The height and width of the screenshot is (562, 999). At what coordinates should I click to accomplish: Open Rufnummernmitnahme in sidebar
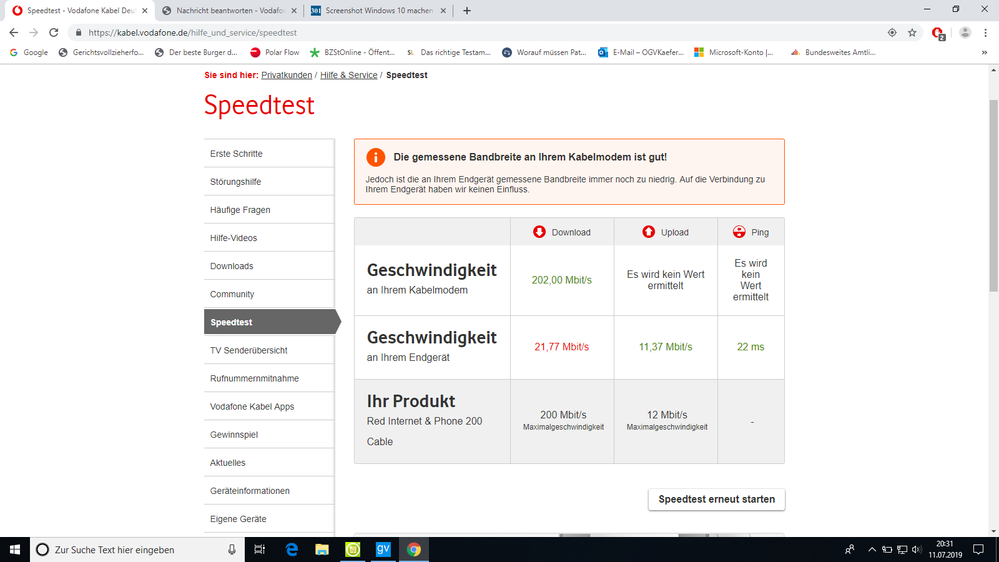269,378
